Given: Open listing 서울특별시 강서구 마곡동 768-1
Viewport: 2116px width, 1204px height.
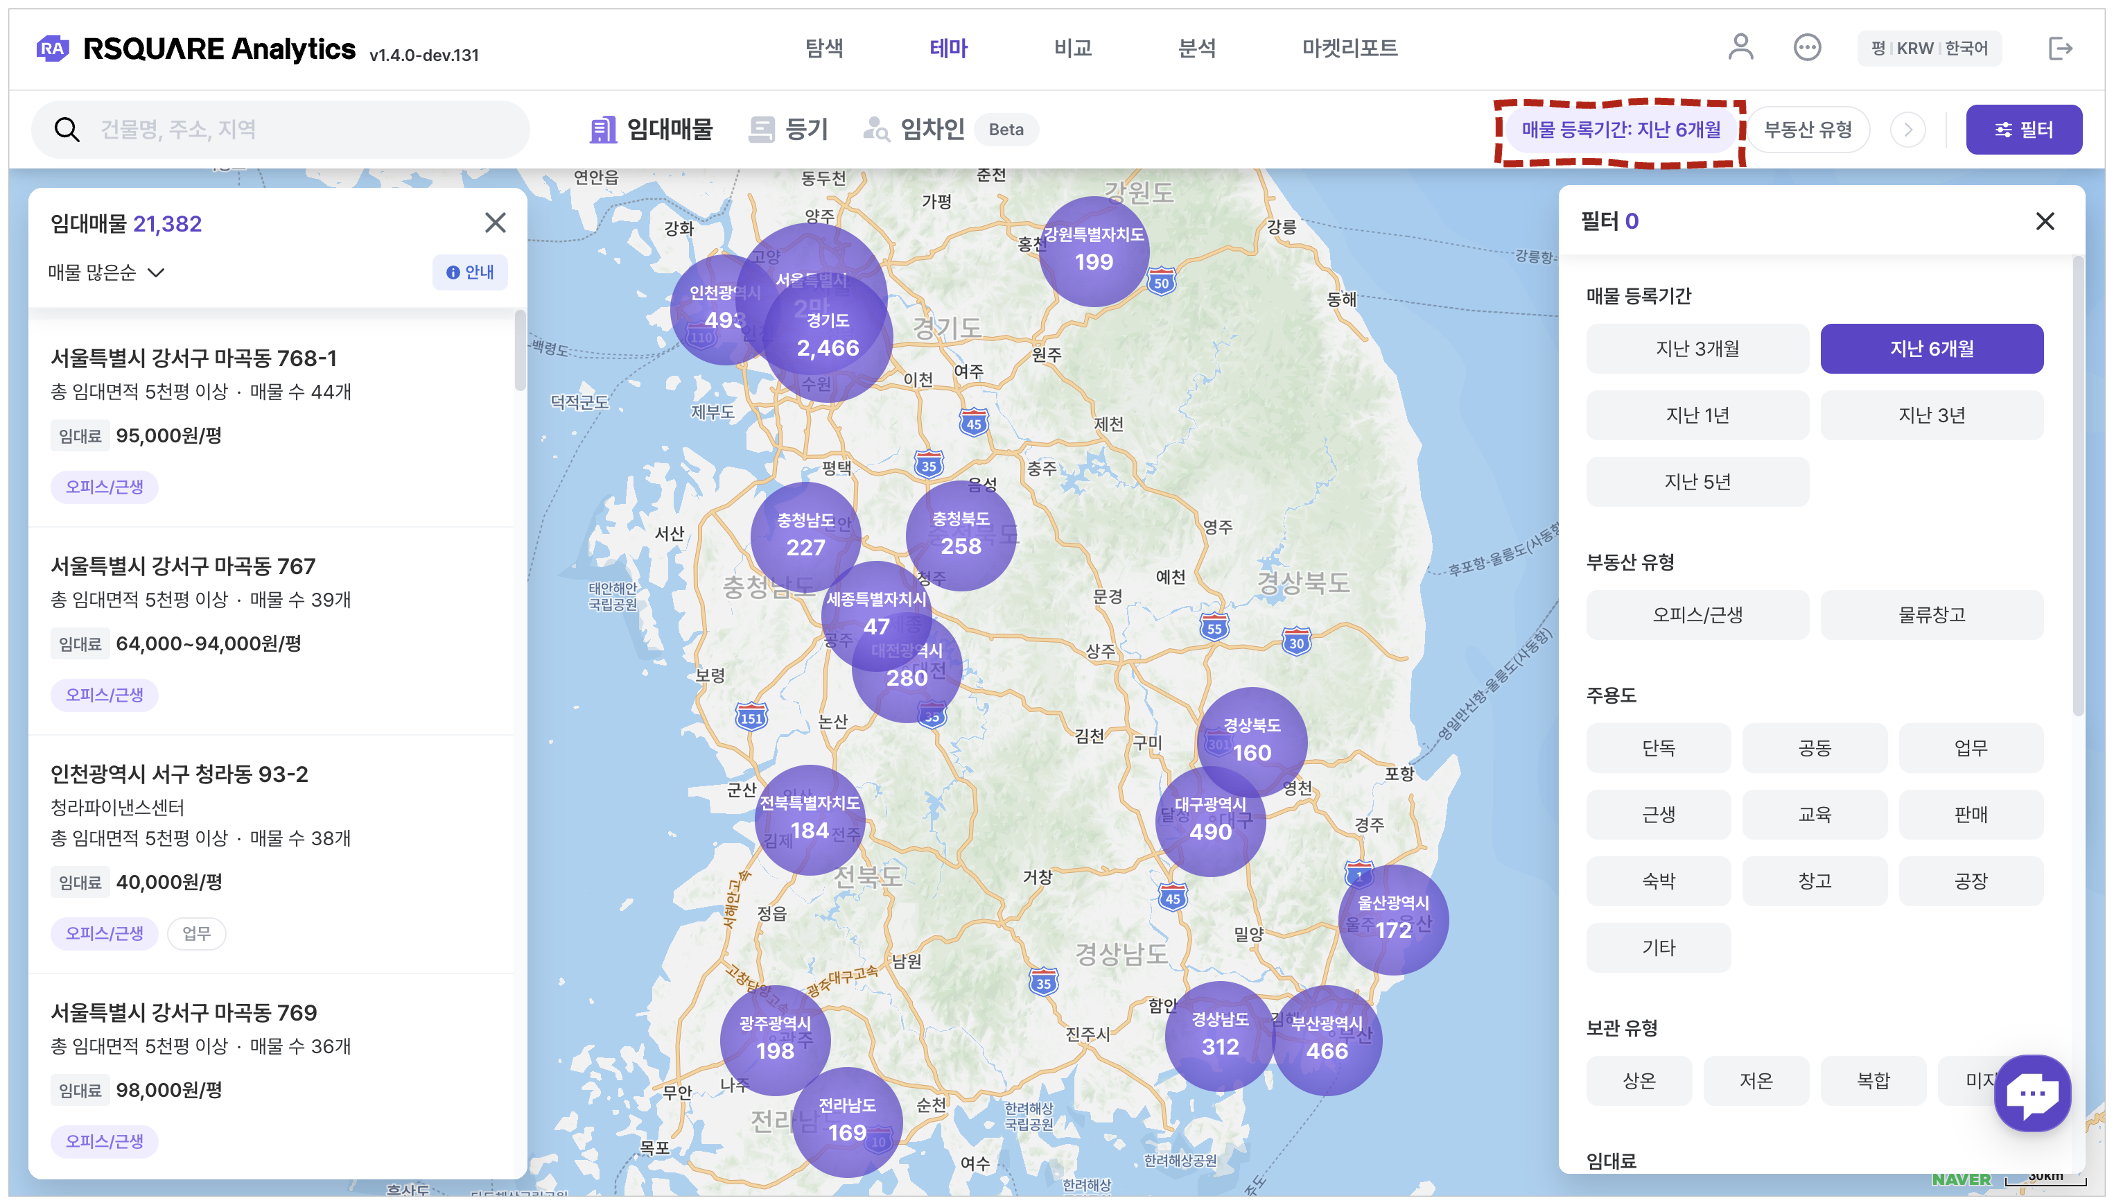Looking at the screenshot, I should tap(194, 358).
